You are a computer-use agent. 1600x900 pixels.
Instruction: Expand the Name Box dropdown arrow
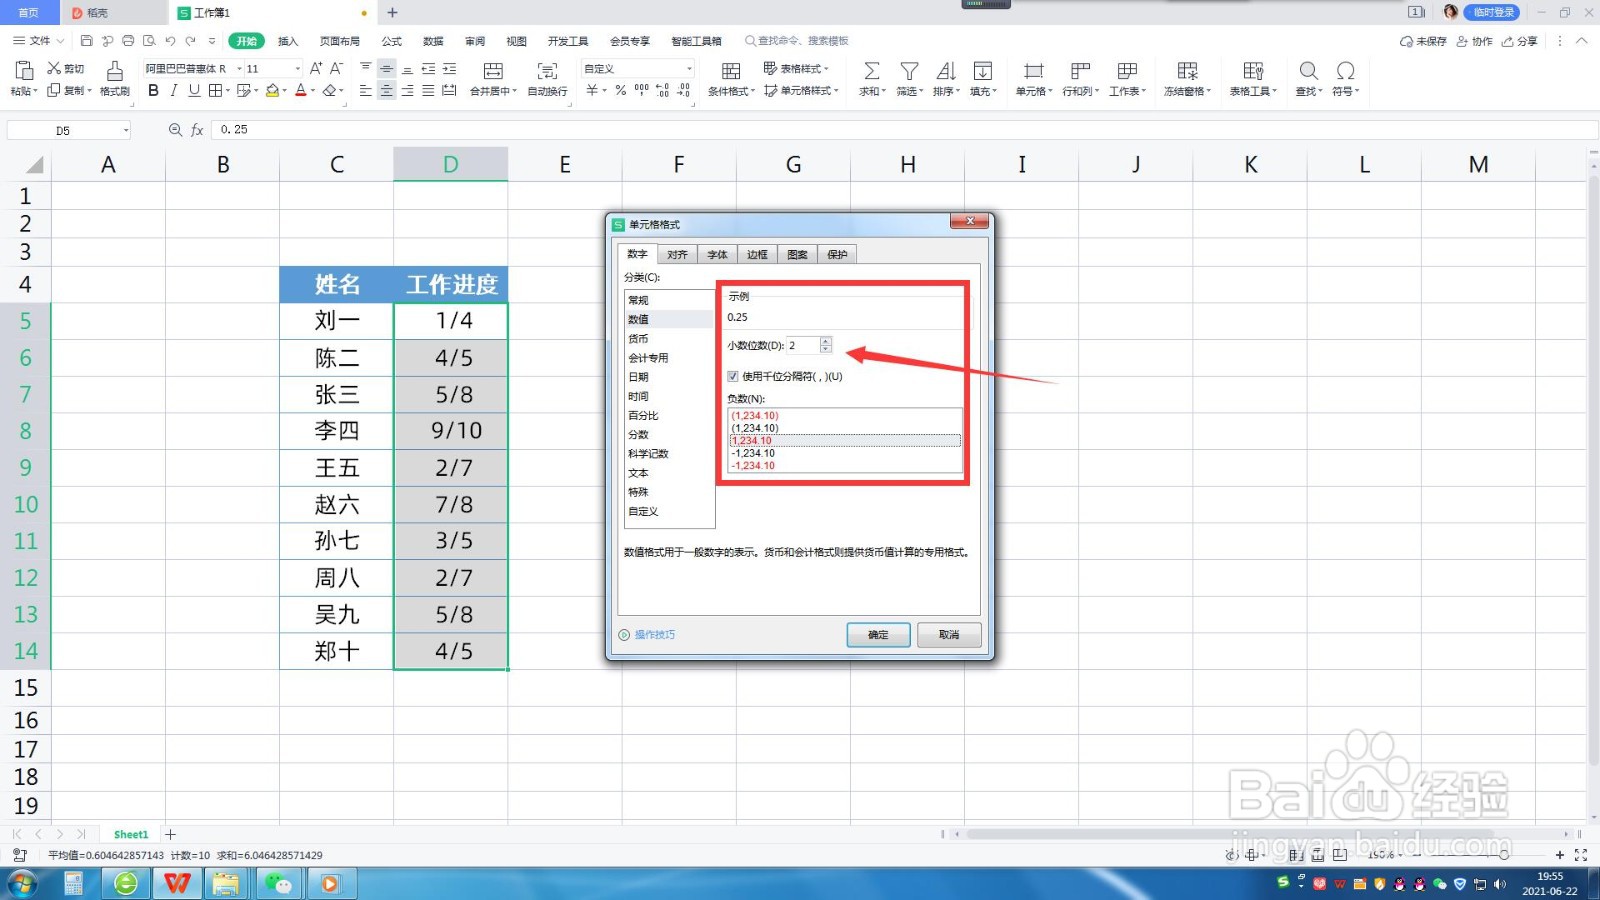126,131
